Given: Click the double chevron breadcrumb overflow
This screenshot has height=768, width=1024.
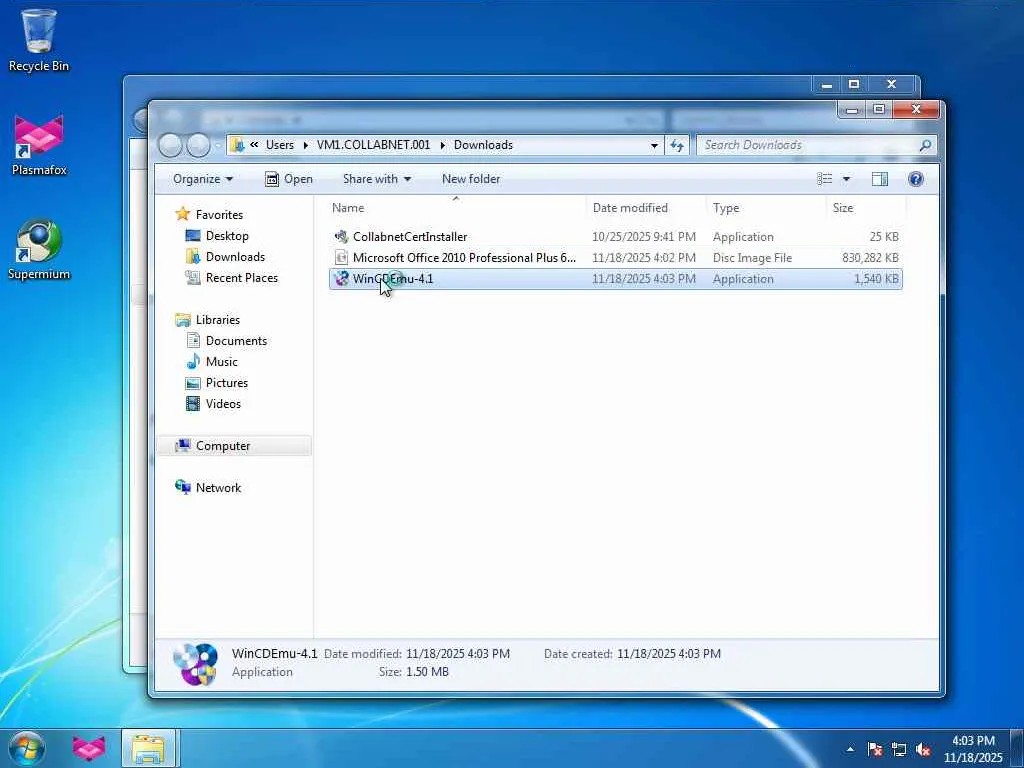Looking at the screenshot, I should point(254,145).
